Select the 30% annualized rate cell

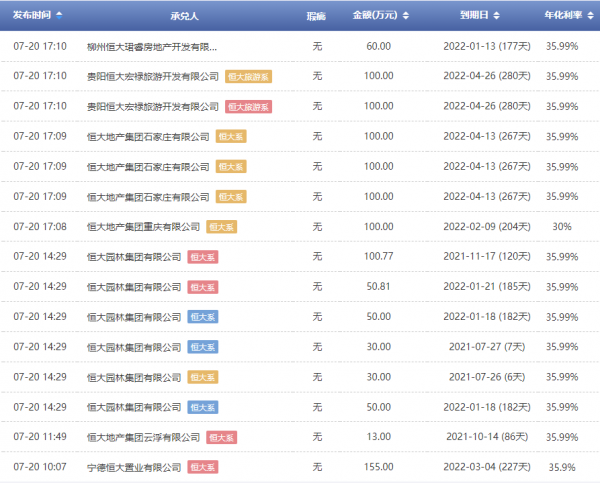pyautogui.click(x=562, y=227)
